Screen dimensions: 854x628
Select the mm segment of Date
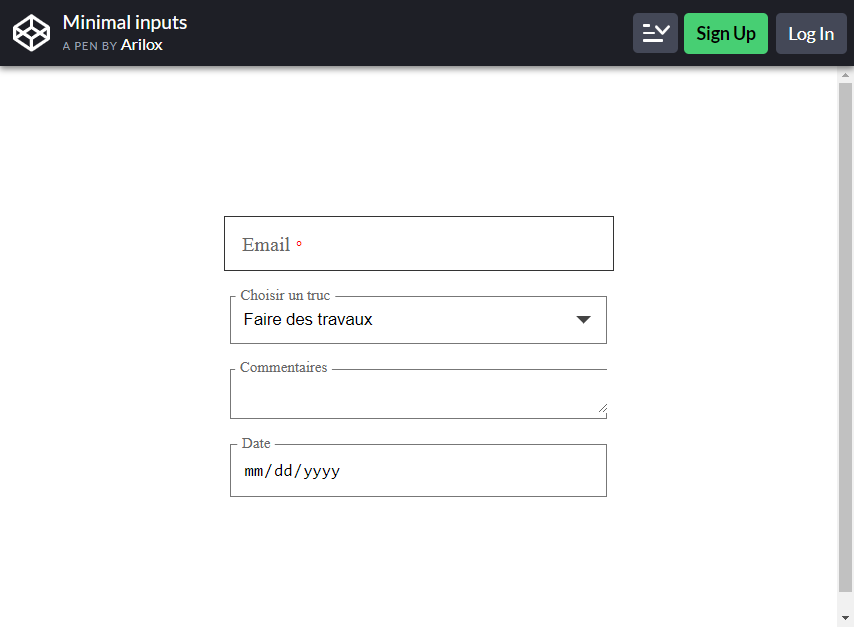click(x=254, y=471)
